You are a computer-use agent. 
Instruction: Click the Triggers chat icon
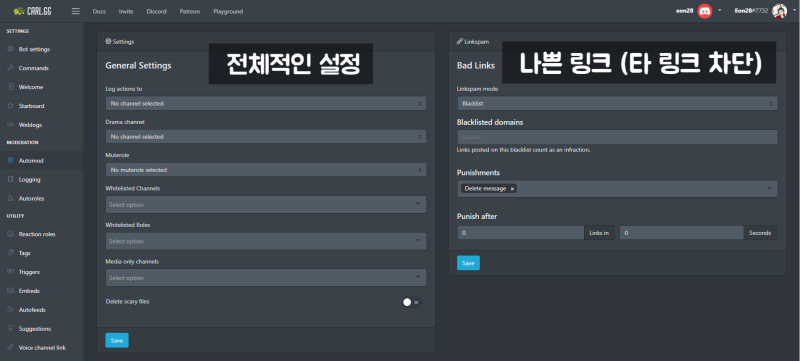click(x=10, y=272)
